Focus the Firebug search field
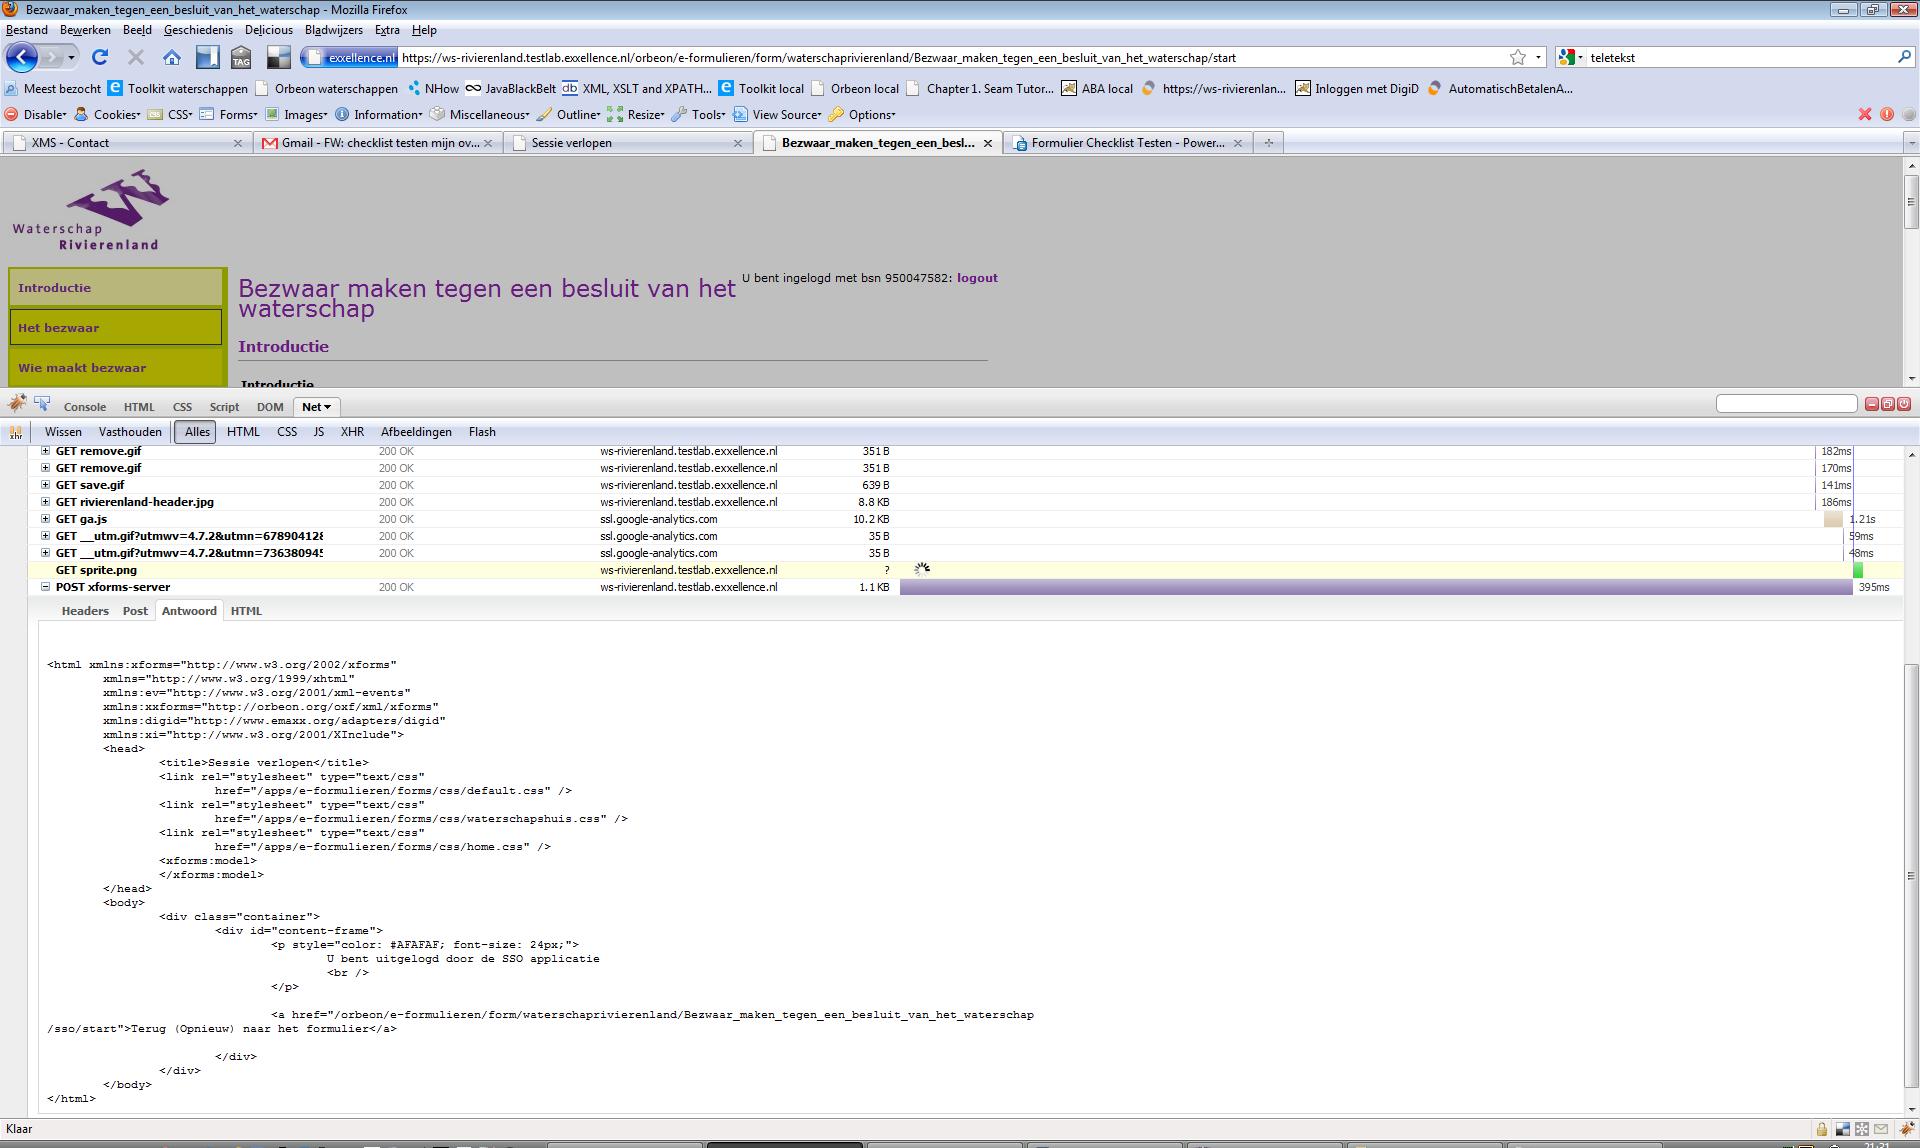Screen dimensions: 1920x1148 point(1786,404)
